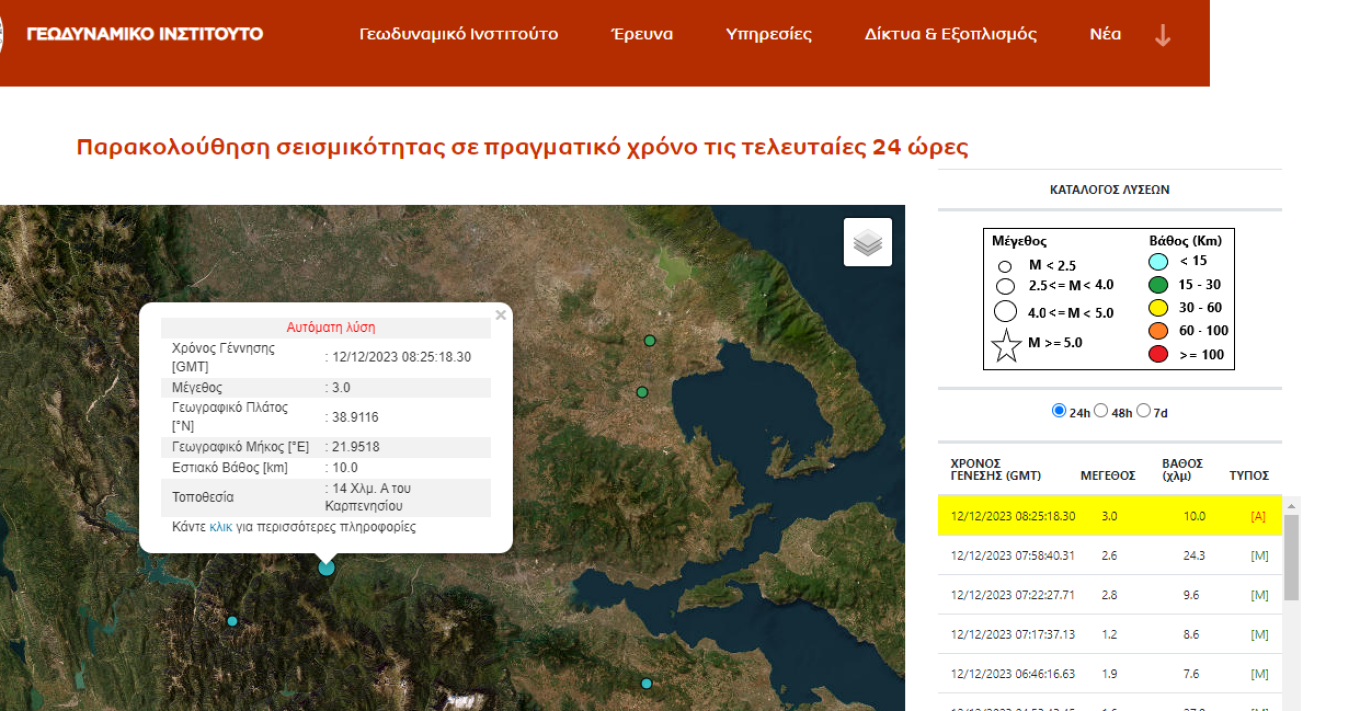Screen dimensions: 1360x711
Task: Click the large cyan epicenter marker under the popup
Action: click(x=326, y=567)
